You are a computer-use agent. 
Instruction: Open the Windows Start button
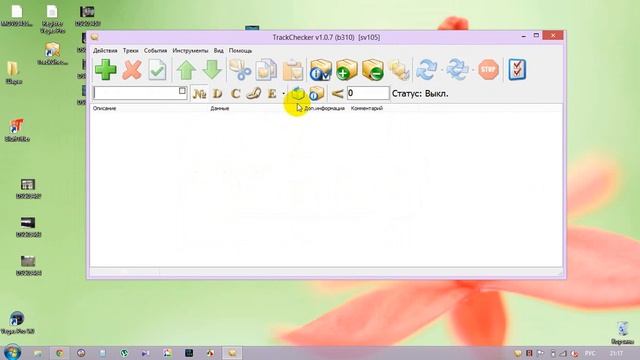point(12,353)
